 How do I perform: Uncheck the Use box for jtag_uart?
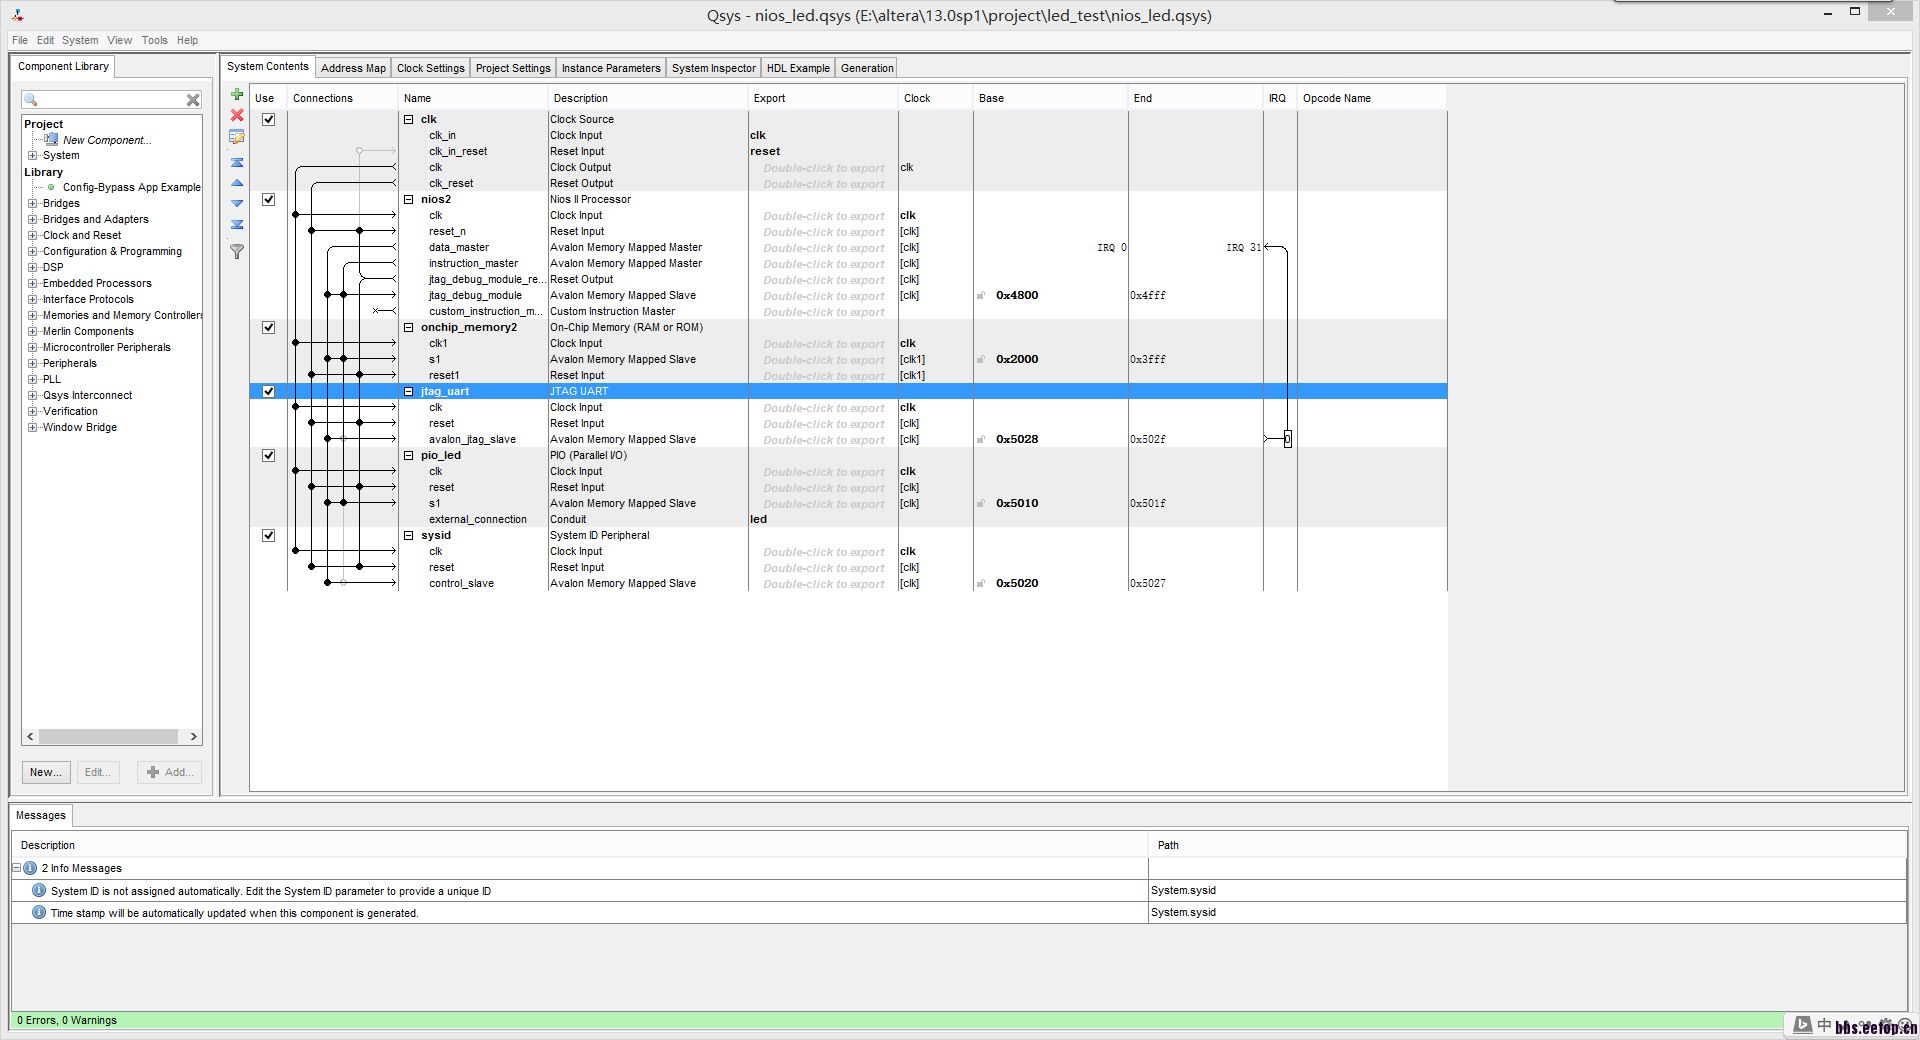[268, 391]
